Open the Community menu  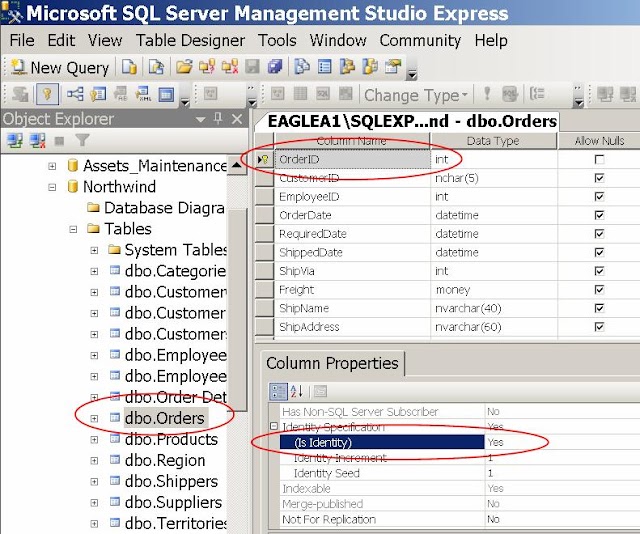420,40
